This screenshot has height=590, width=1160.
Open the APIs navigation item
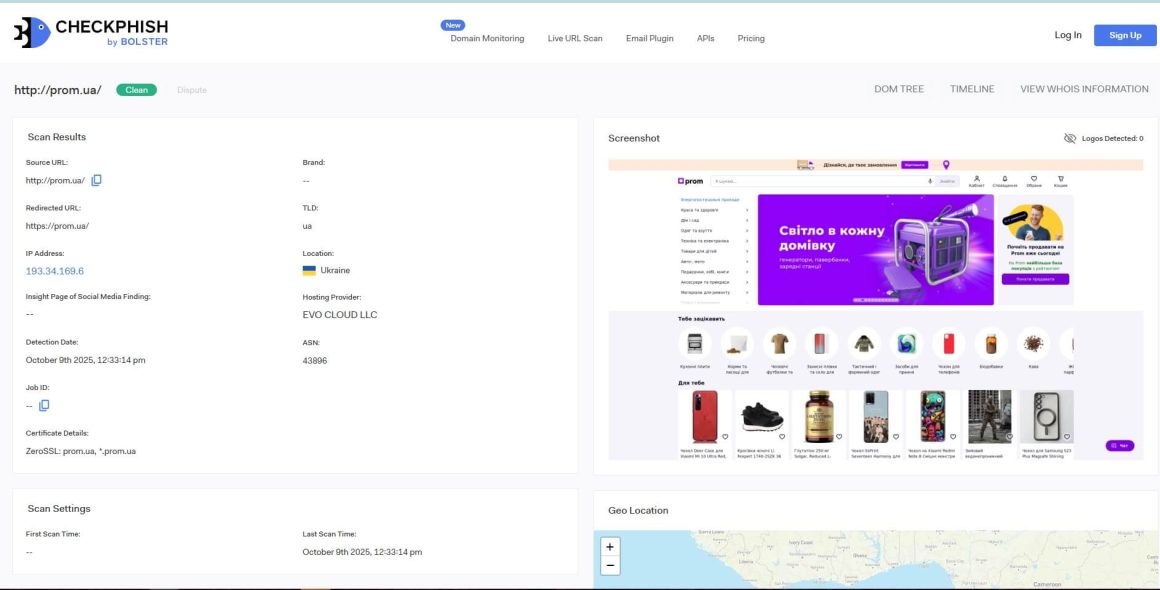(706, 38)
